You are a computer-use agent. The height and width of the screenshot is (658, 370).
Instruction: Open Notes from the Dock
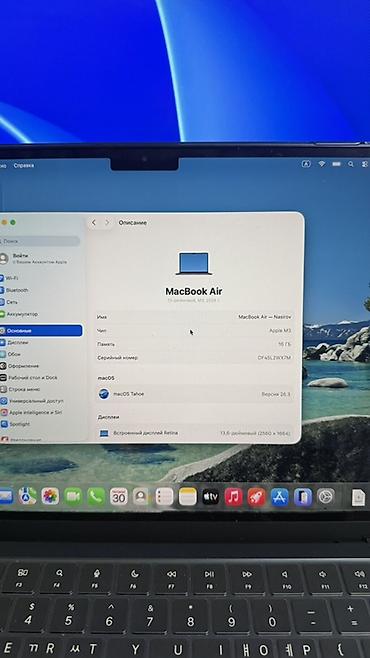click(188, 497)
